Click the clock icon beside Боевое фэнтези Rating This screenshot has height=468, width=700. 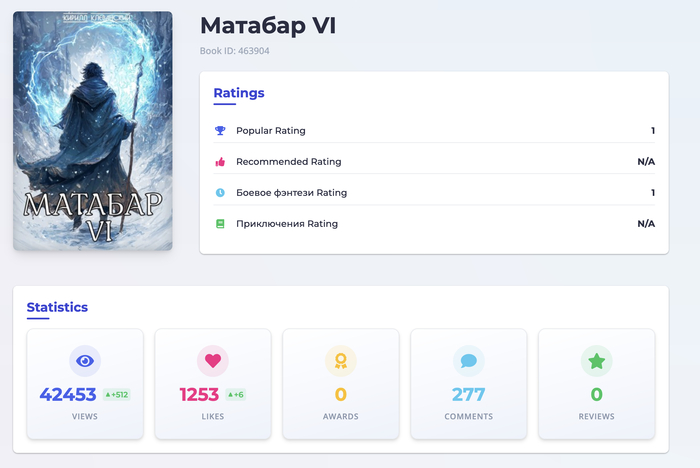(x=220, y=193)
